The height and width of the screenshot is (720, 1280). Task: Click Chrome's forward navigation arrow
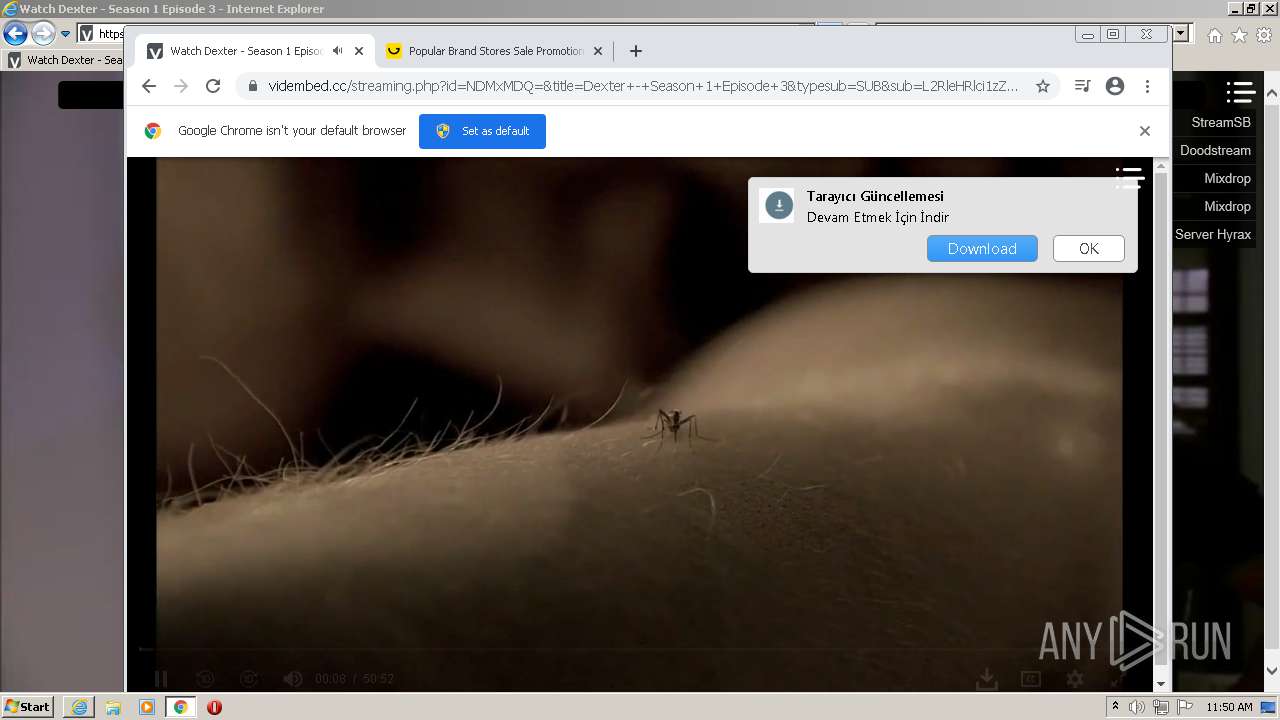[x=181, y=86]
